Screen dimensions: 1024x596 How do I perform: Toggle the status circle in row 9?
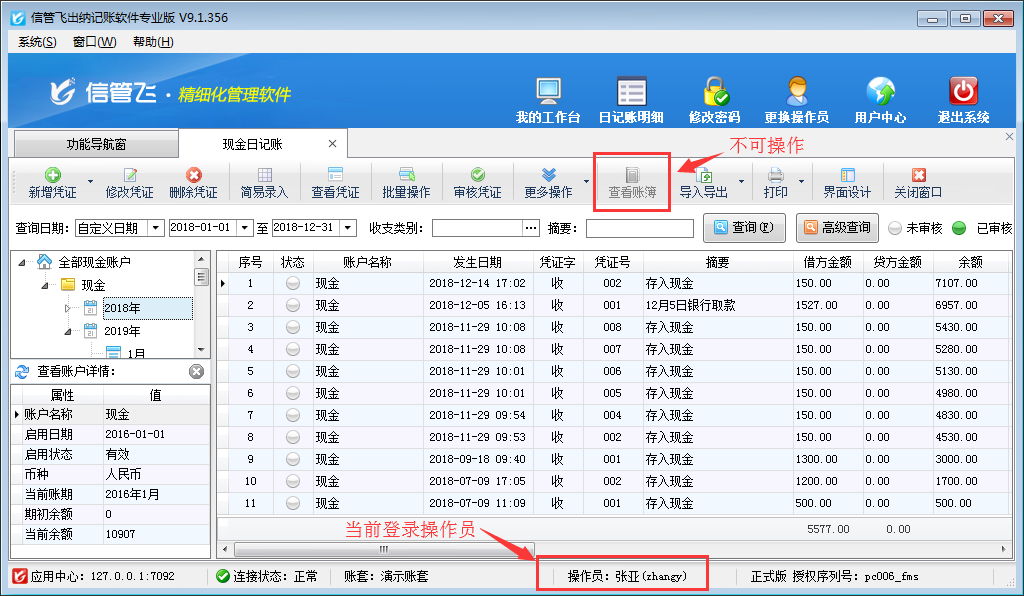click(x=293, y=460)
